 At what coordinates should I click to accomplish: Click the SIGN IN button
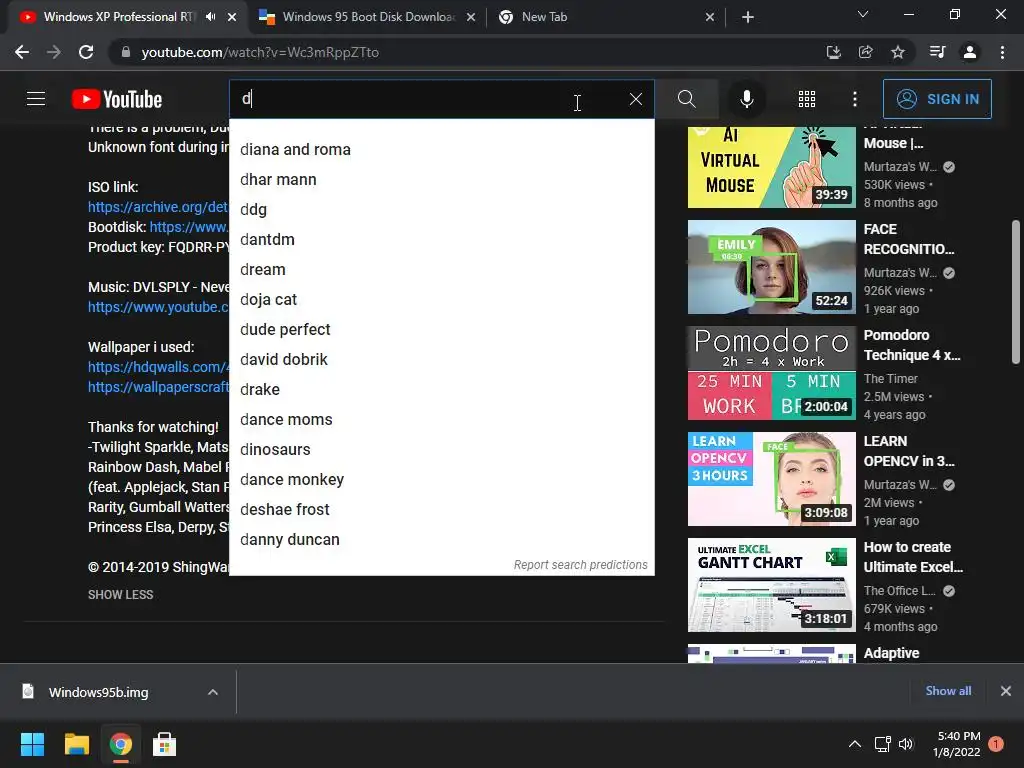coord(937,99)
